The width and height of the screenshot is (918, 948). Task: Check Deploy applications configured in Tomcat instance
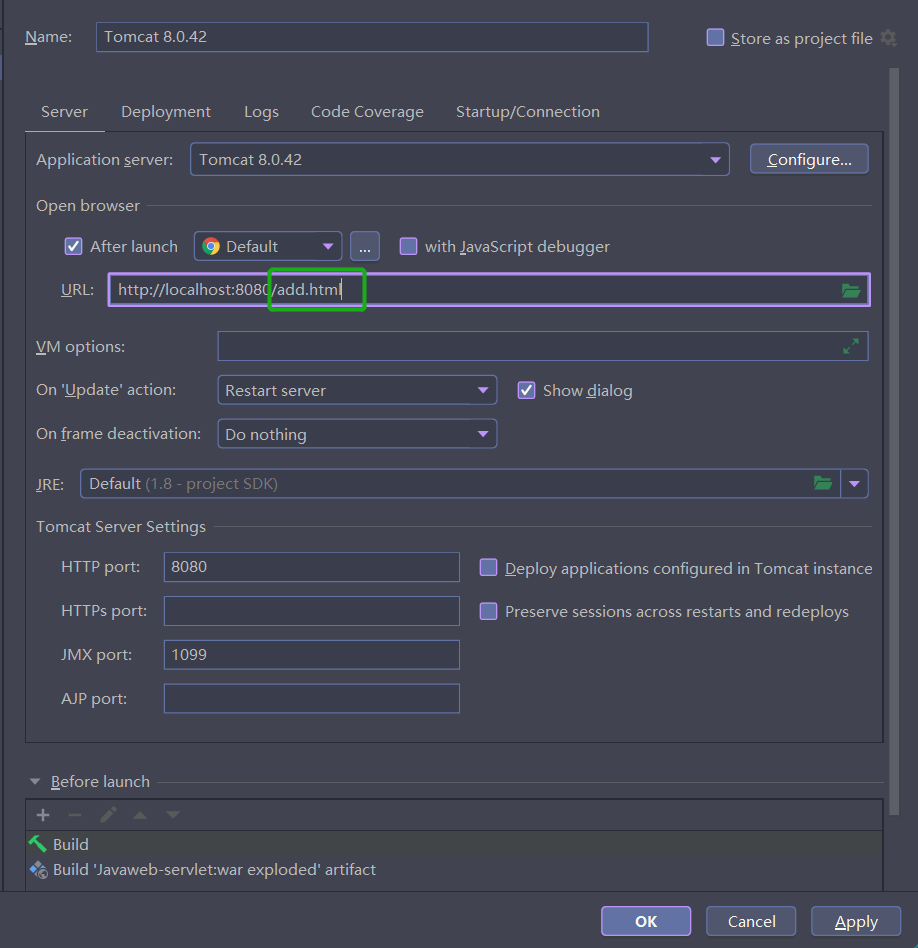[x=488, y=568]
